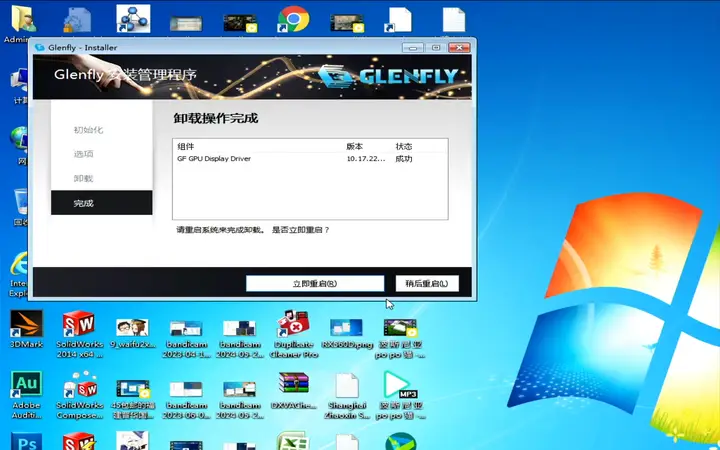Select the Network globe desktop icon

19,145
